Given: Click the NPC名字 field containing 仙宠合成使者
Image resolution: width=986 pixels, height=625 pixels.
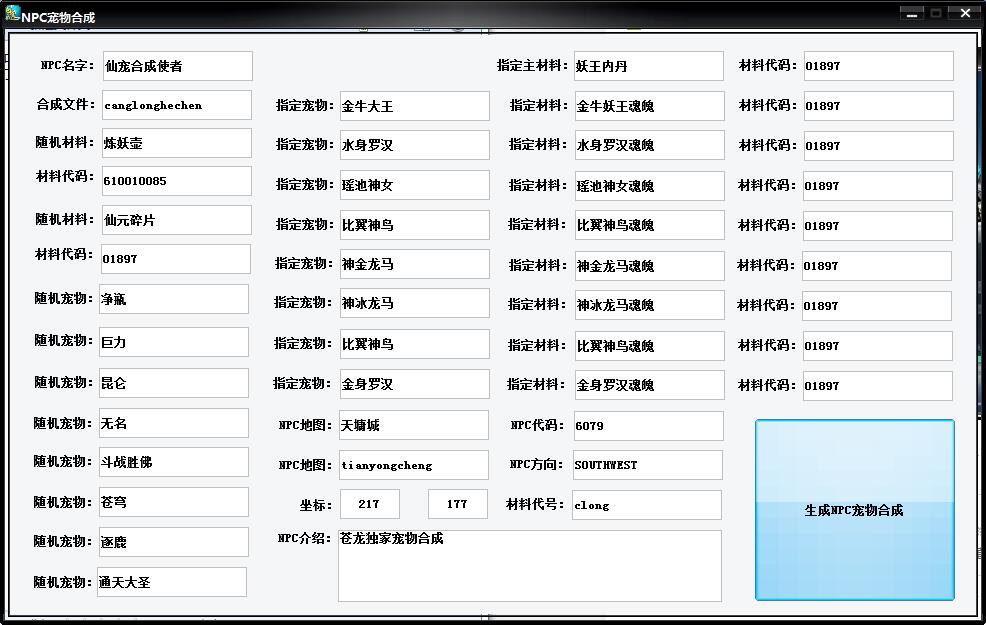Looking at the screenshot, I should point(176,66).
